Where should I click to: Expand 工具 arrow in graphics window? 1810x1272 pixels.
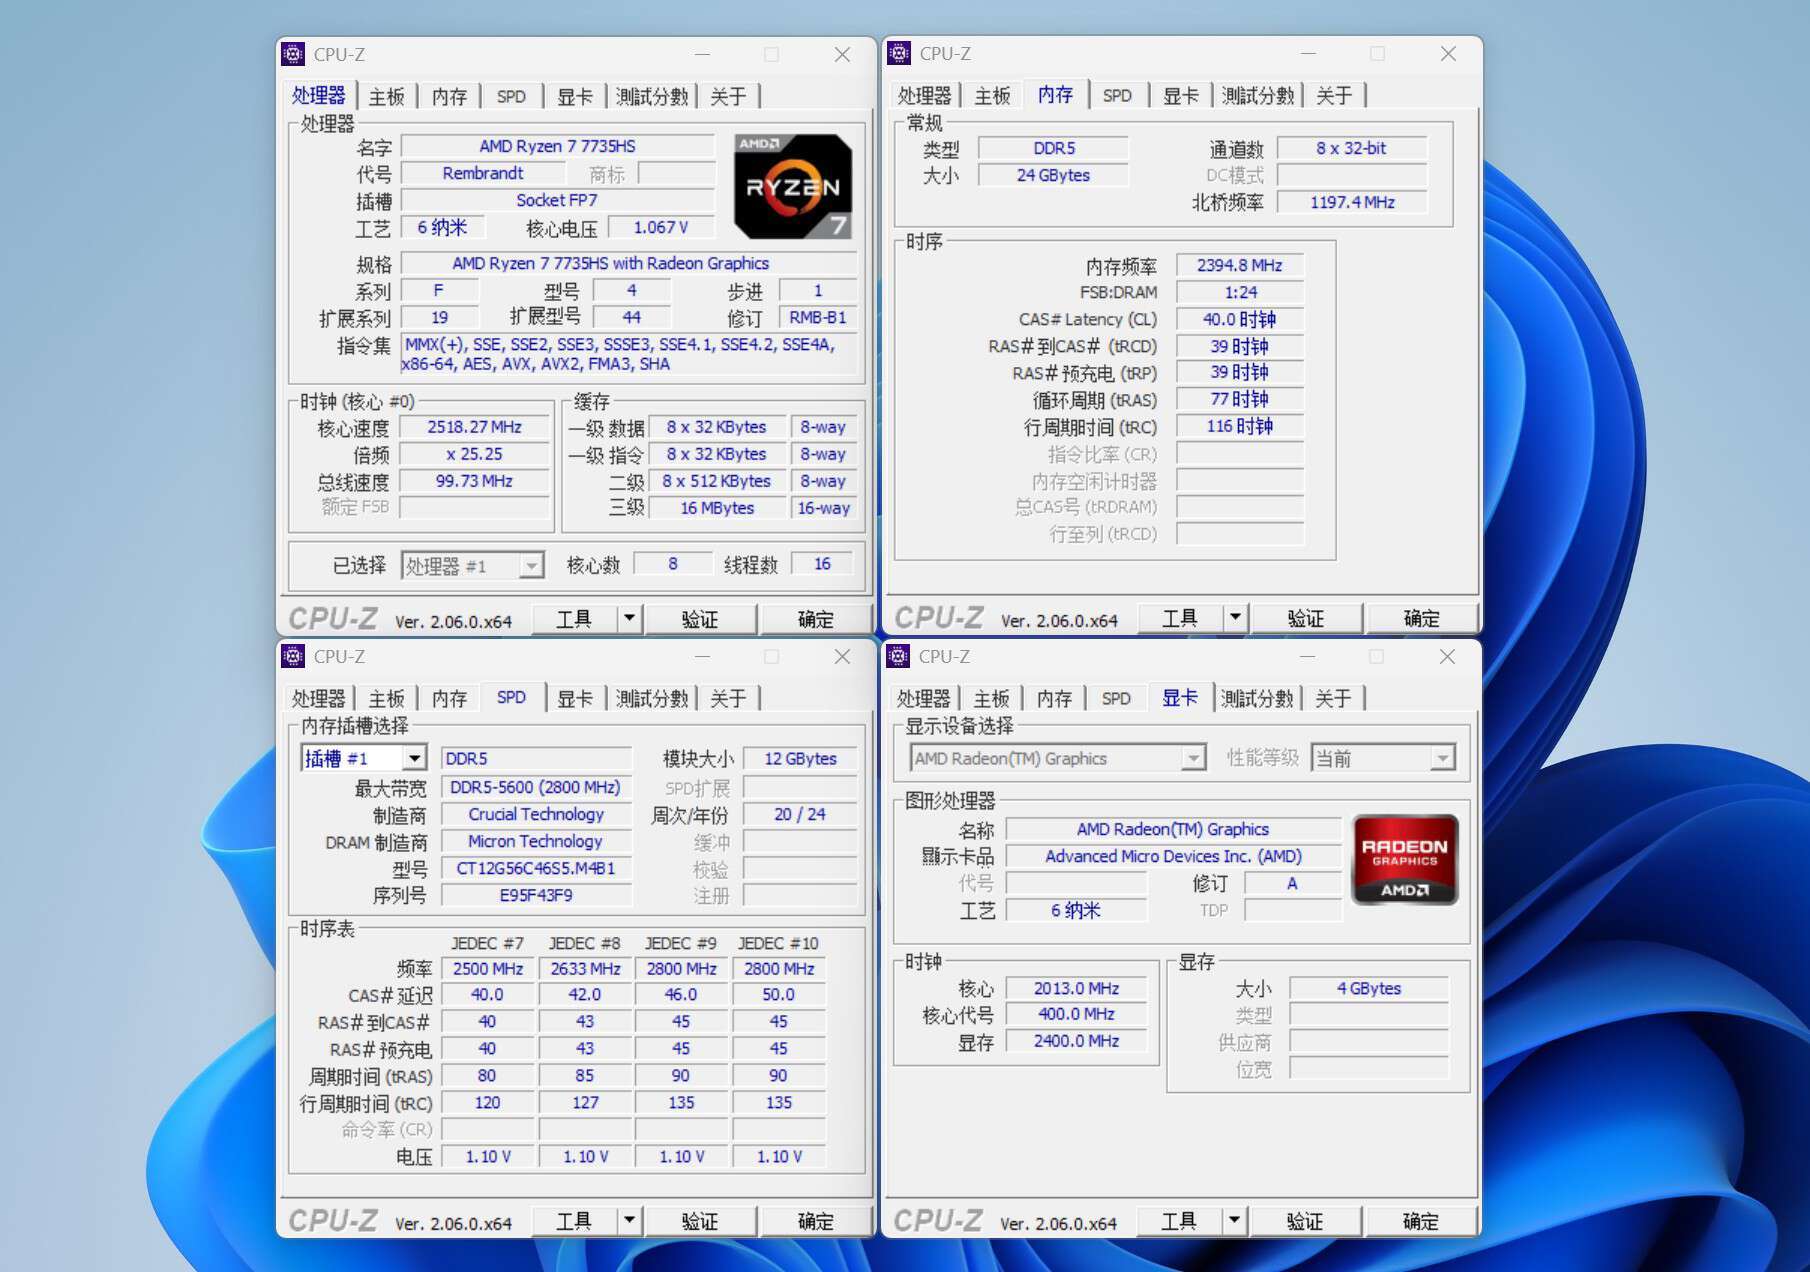(x=1234, y=1221)
